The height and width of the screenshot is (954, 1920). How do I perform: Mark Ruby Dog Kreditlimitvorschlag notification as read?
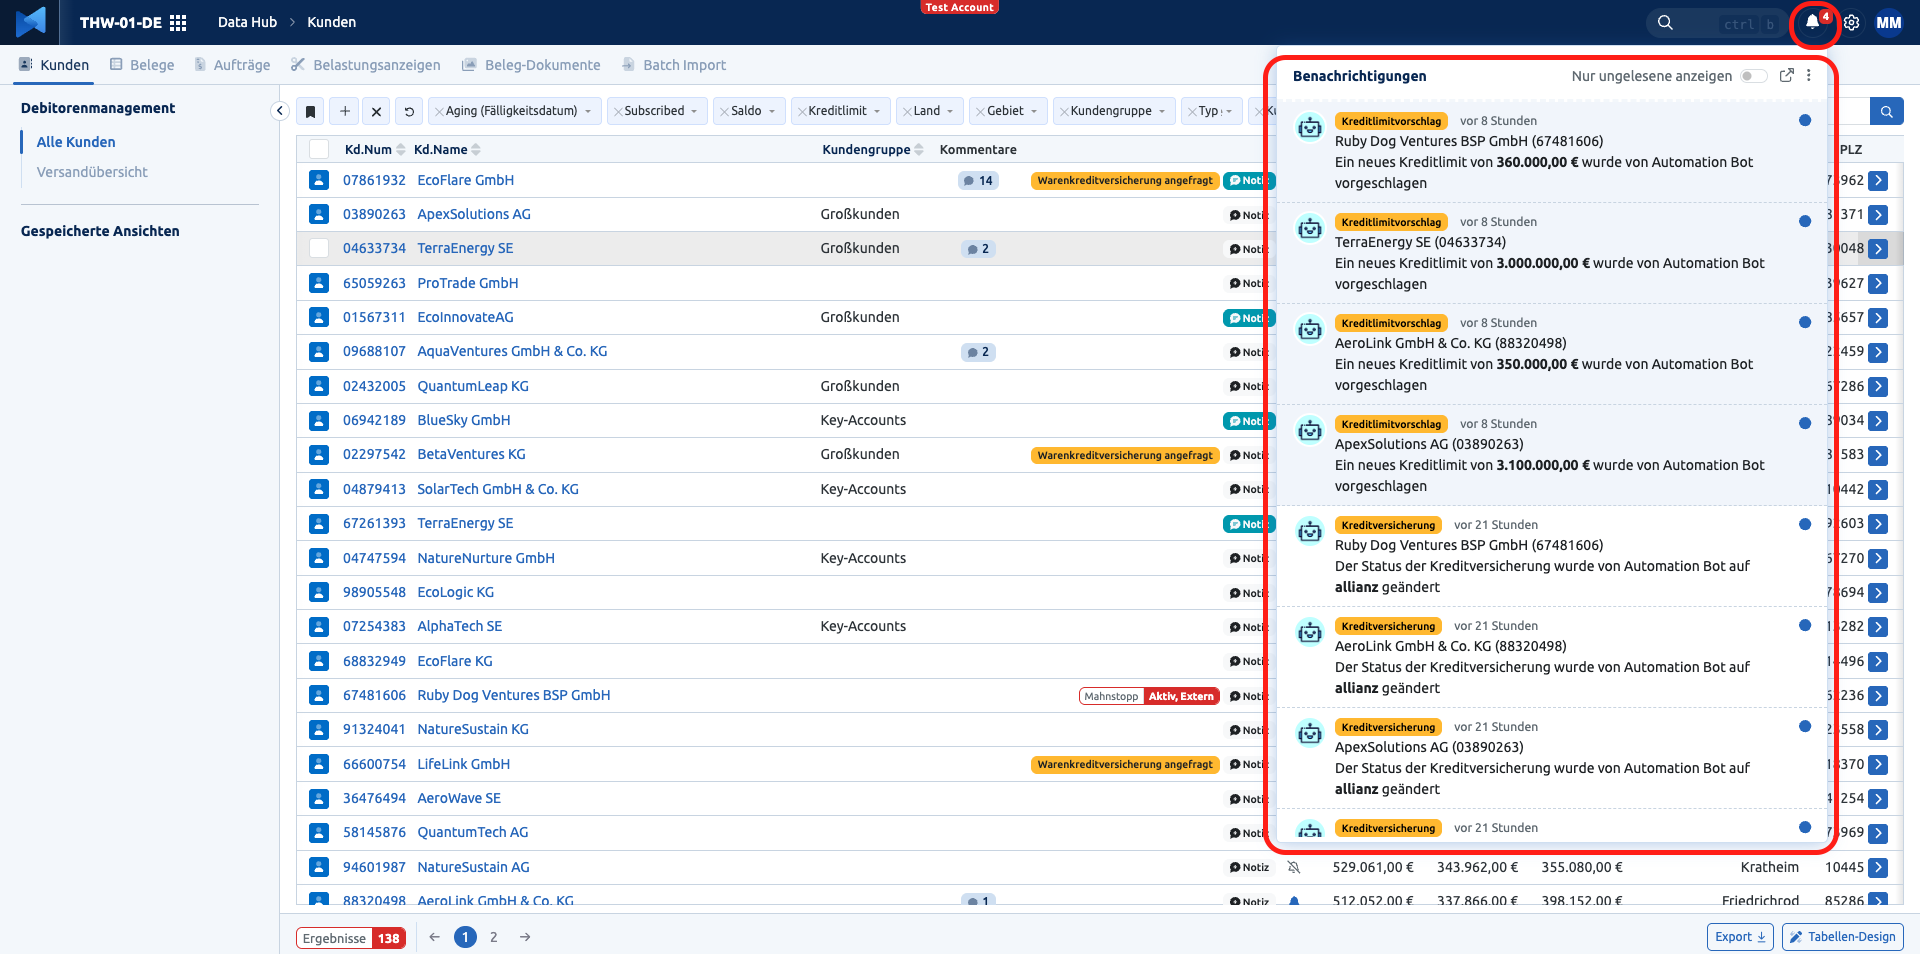1805,120
